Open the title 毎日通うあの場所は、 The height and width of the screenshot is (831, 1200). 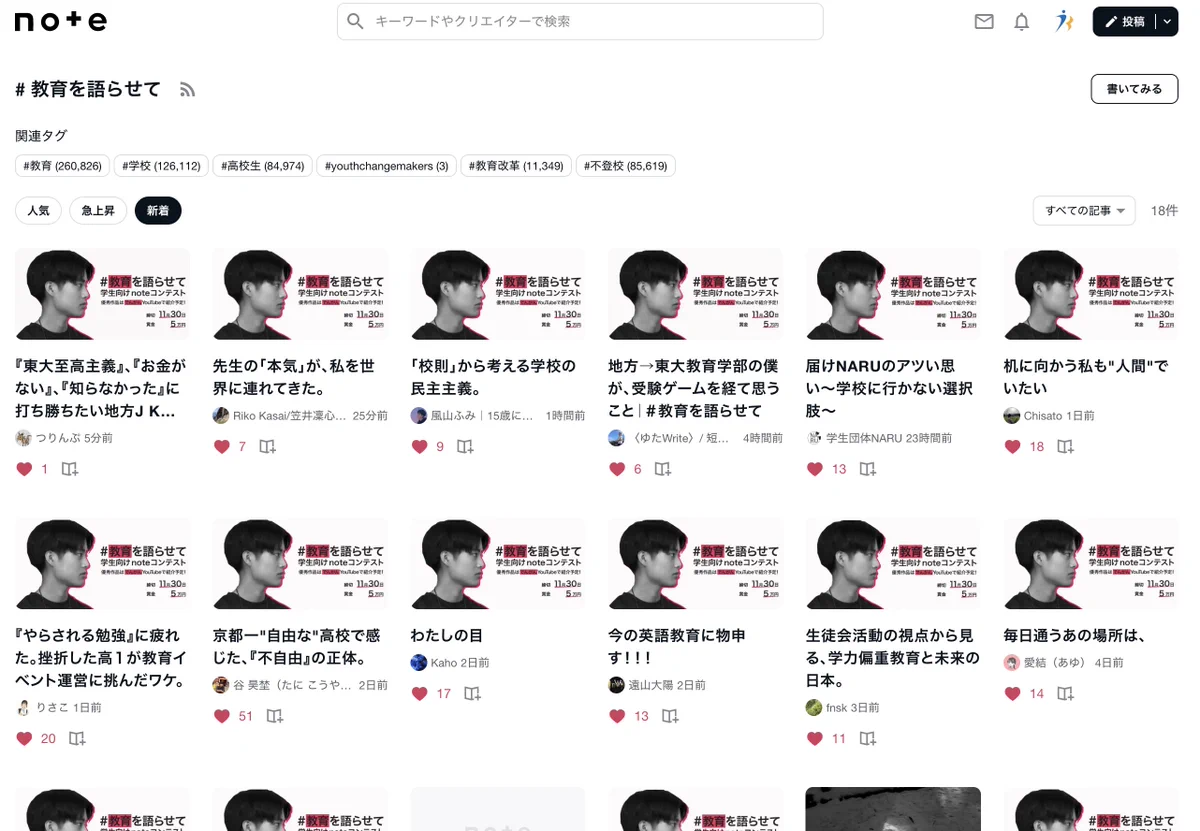click(1074, 635)
